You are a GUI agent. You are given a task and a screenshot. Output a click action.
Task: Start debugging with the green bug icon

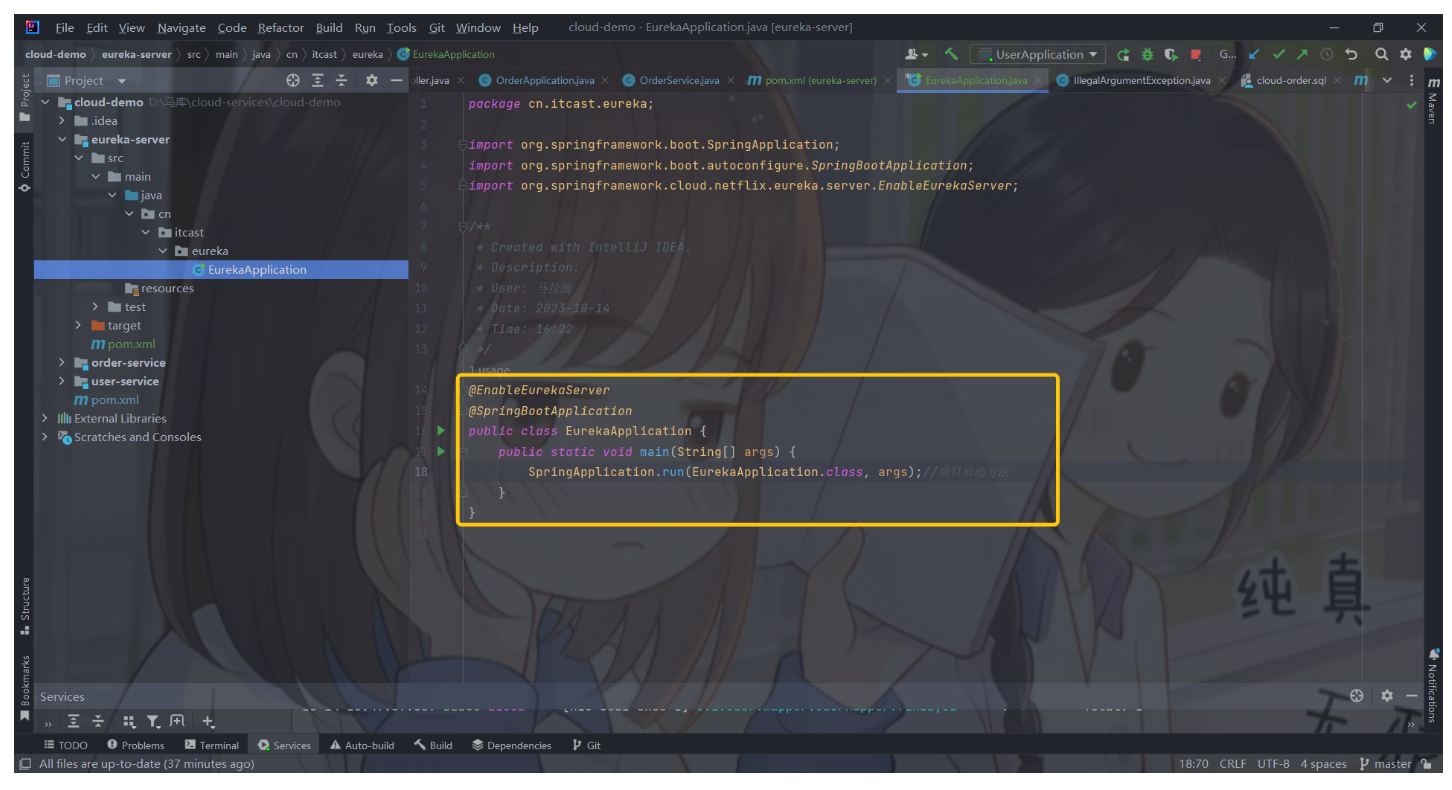[1147, 54]
